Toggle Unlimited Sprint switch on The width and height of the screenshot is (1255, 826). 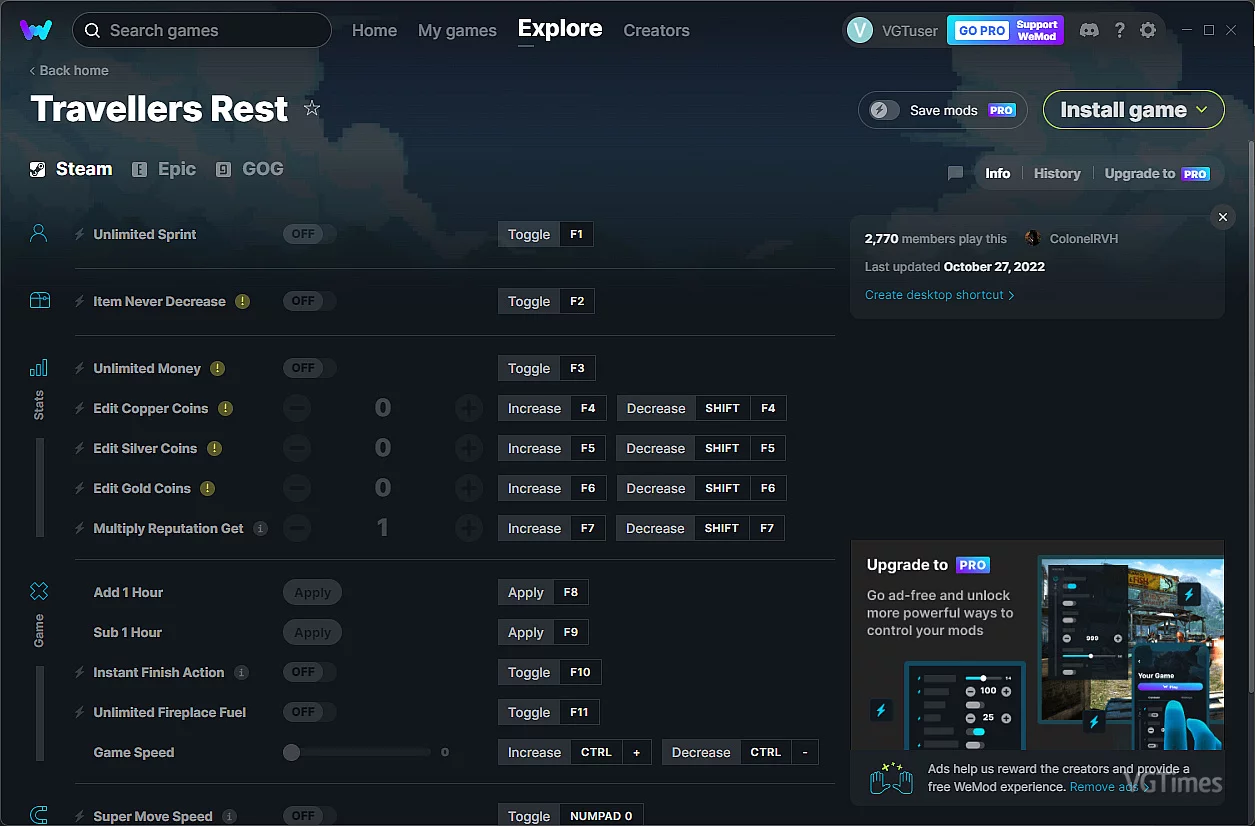click(309, 234)
